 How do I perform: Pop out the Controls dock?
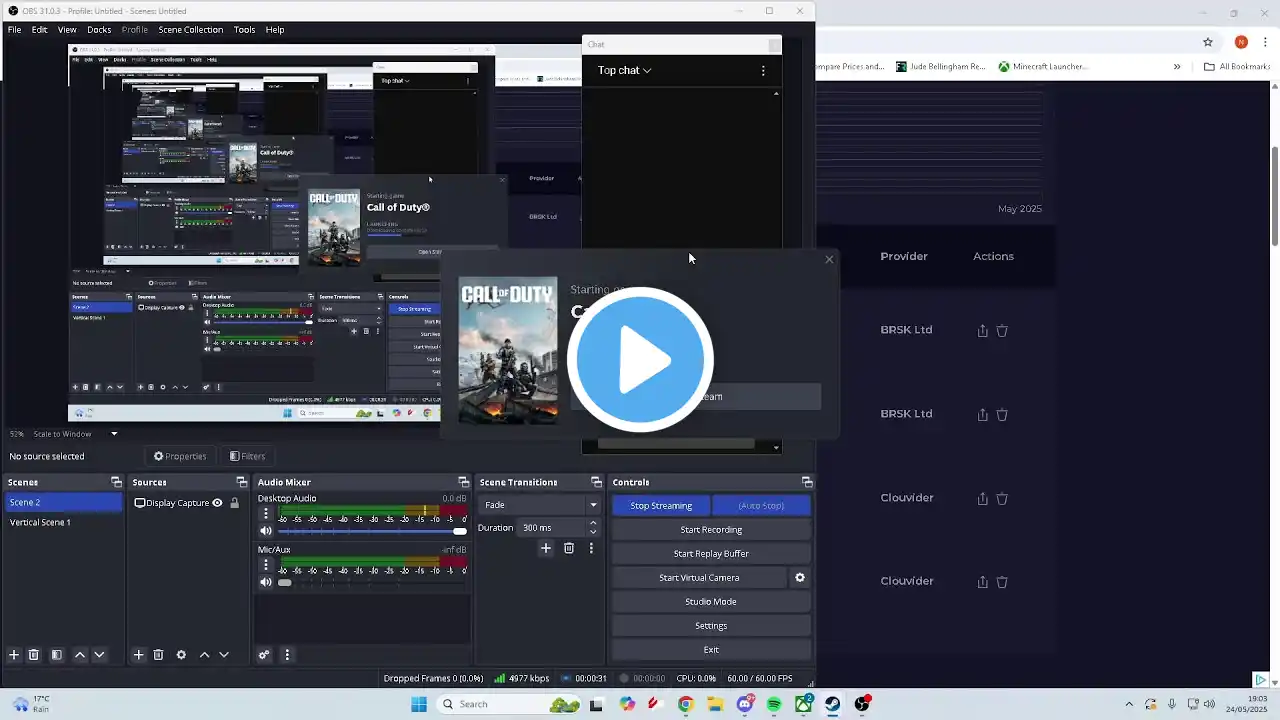[807, 482]
